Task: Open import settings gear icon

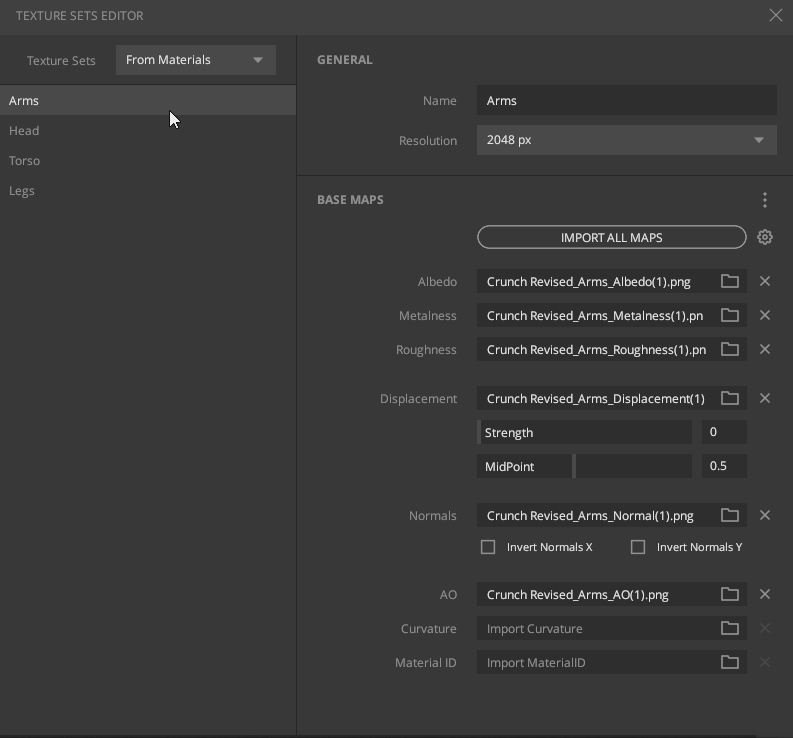Action: click(x=765, y=237)
